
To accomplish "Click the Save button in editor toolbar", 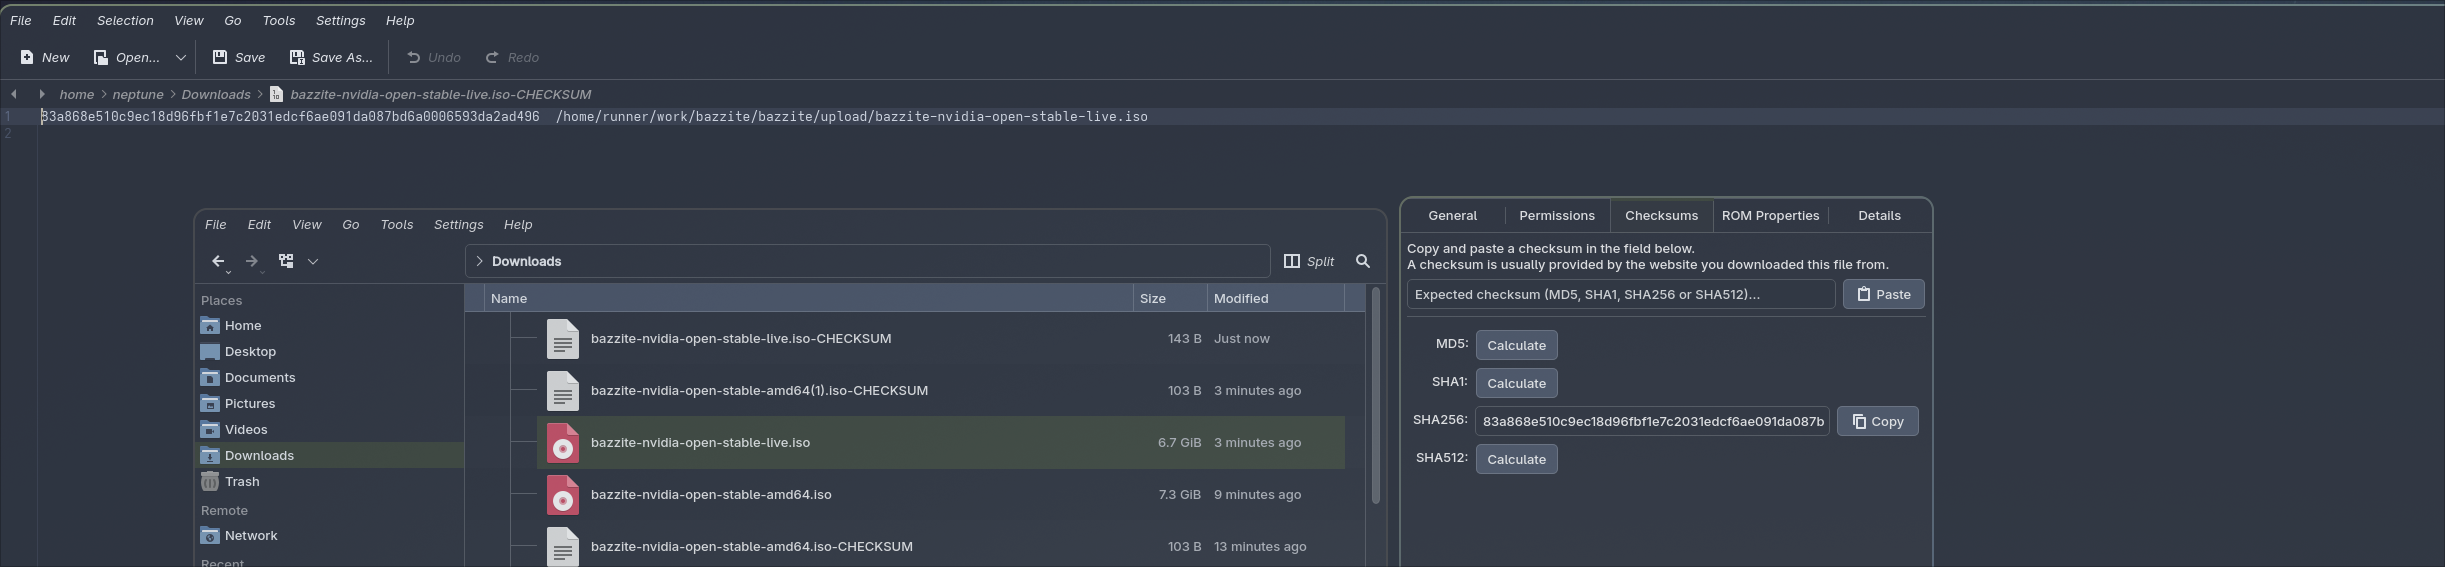I will 238,57.
